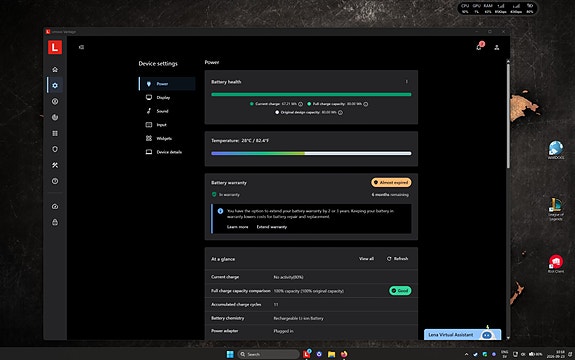Refresh the At a glance battery data
Screen dimensions: 575x360
pos(398,259)
